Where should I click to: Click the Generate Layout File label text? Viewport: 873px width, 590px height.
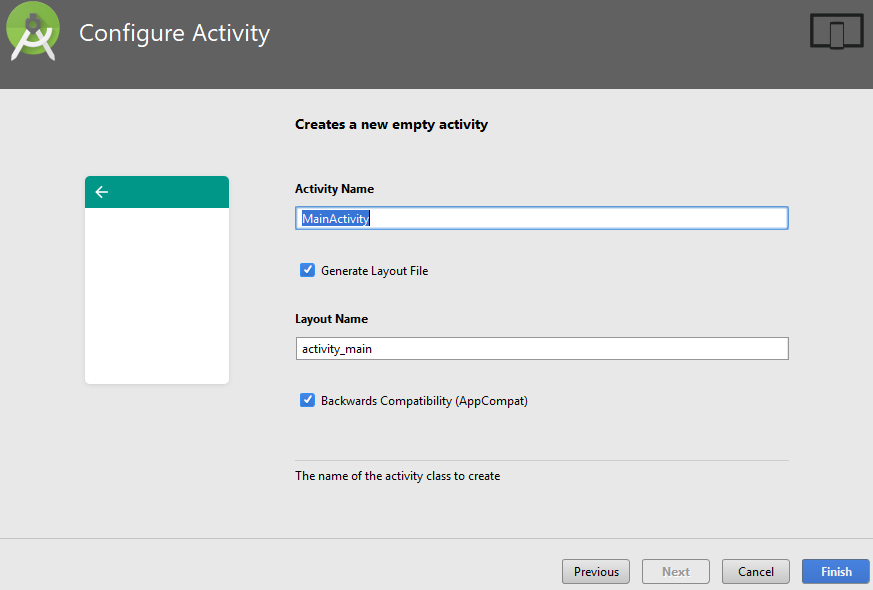click(x=375, y=271)
